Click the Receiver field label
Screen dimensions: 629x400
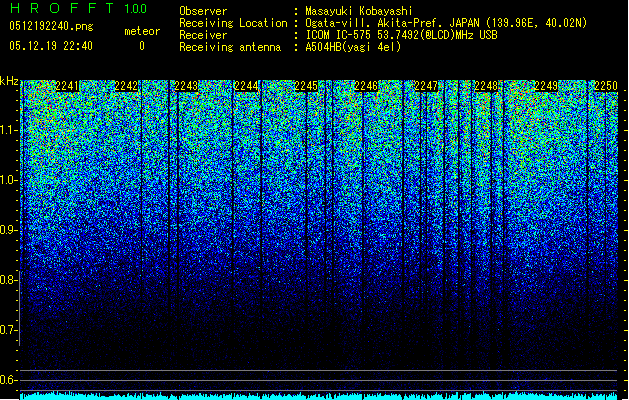coord(203,35)
